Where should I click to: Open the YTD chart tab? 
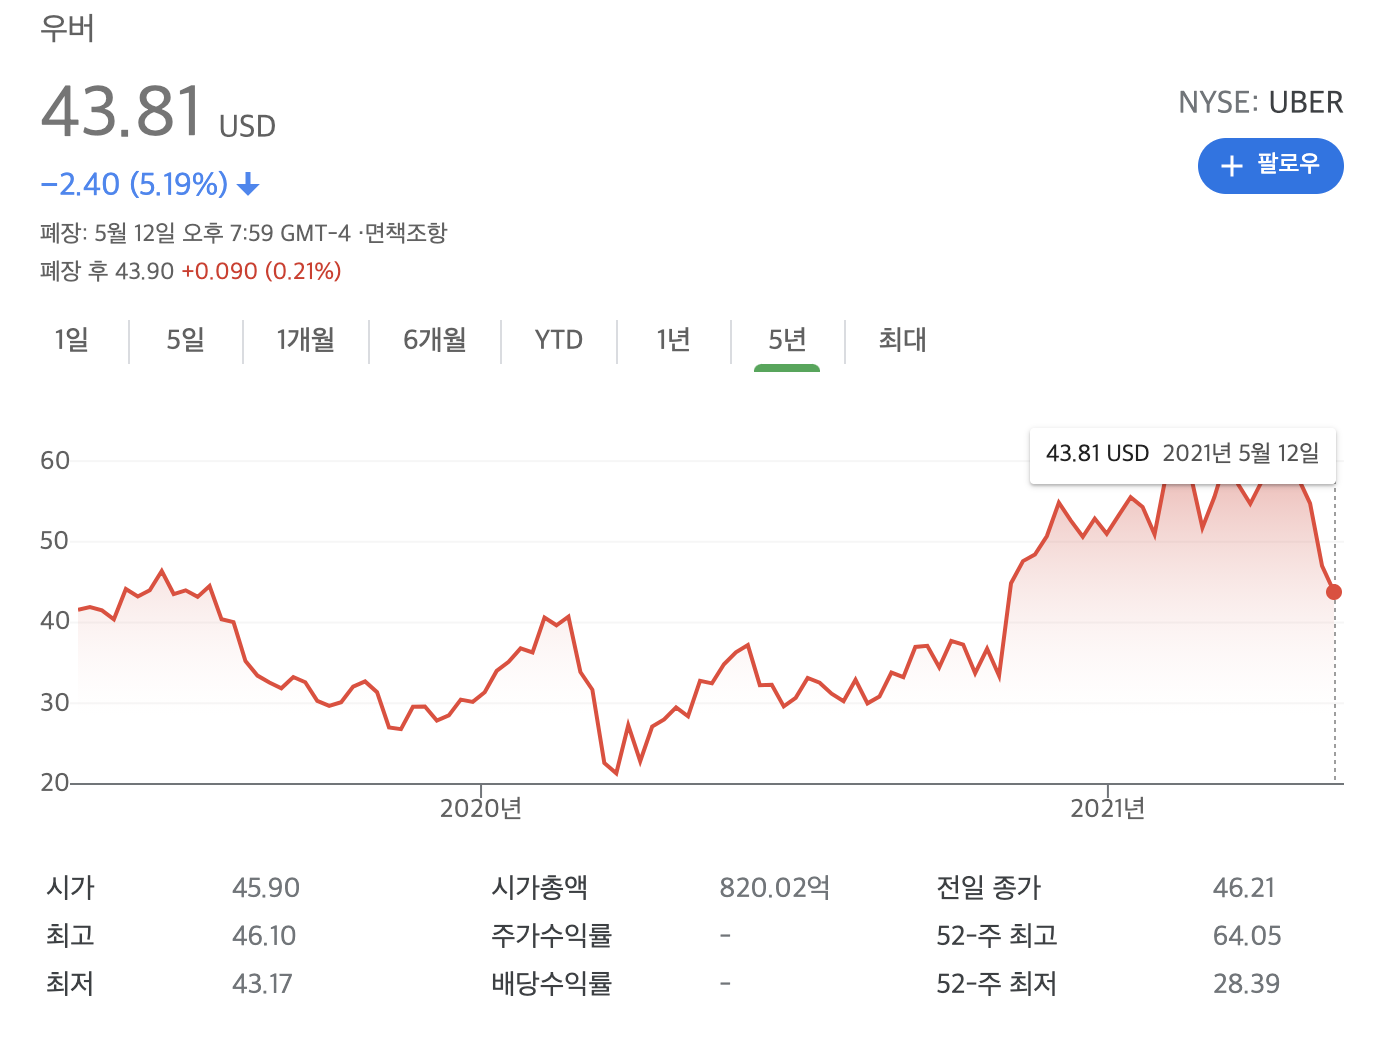pos(559,340)
